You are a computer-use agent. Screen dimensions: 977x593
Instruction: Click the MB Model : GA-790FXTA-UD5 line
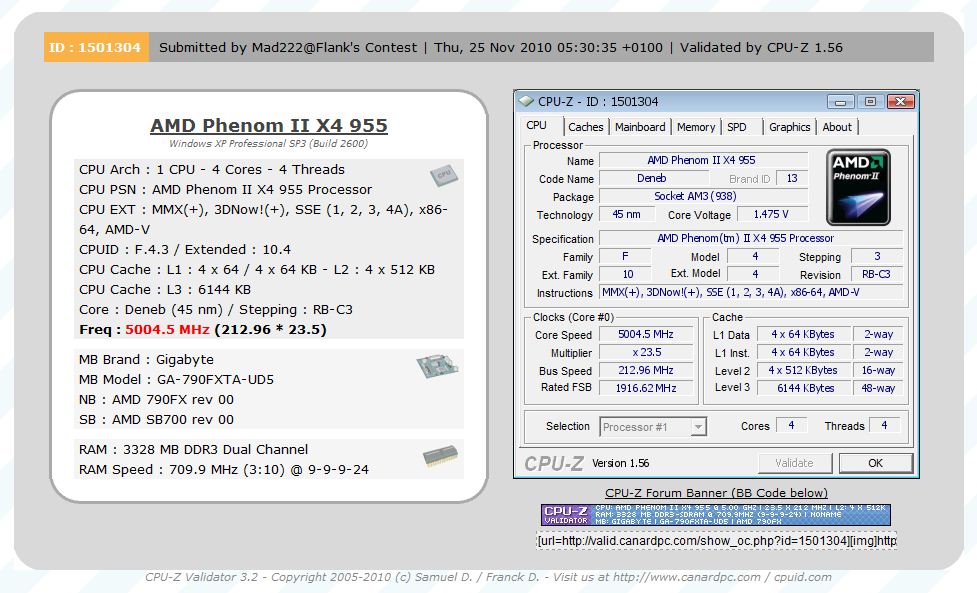176,379
